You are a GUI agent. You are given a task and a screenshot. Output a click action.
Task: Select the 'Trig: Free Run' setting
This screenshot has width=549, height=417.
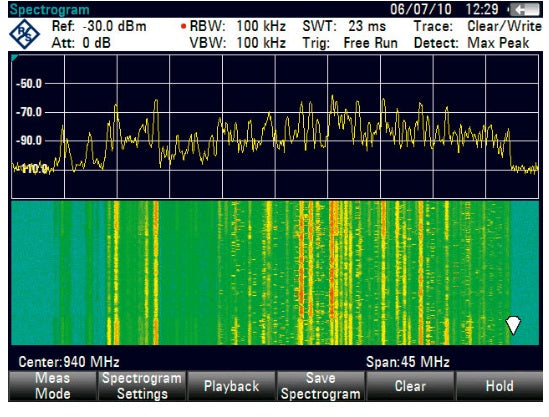click(350, 43)
